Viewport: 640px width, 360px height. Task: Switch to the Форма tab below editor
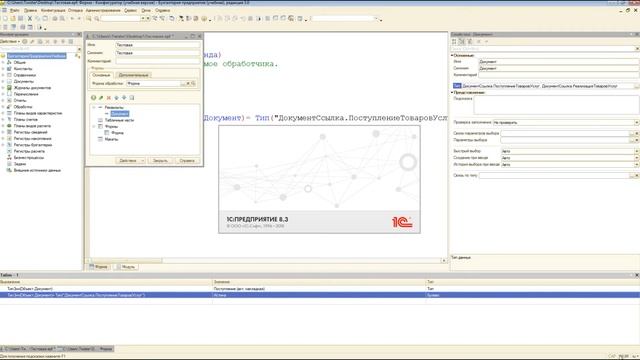pyautogui.click(x=99, y=267)
